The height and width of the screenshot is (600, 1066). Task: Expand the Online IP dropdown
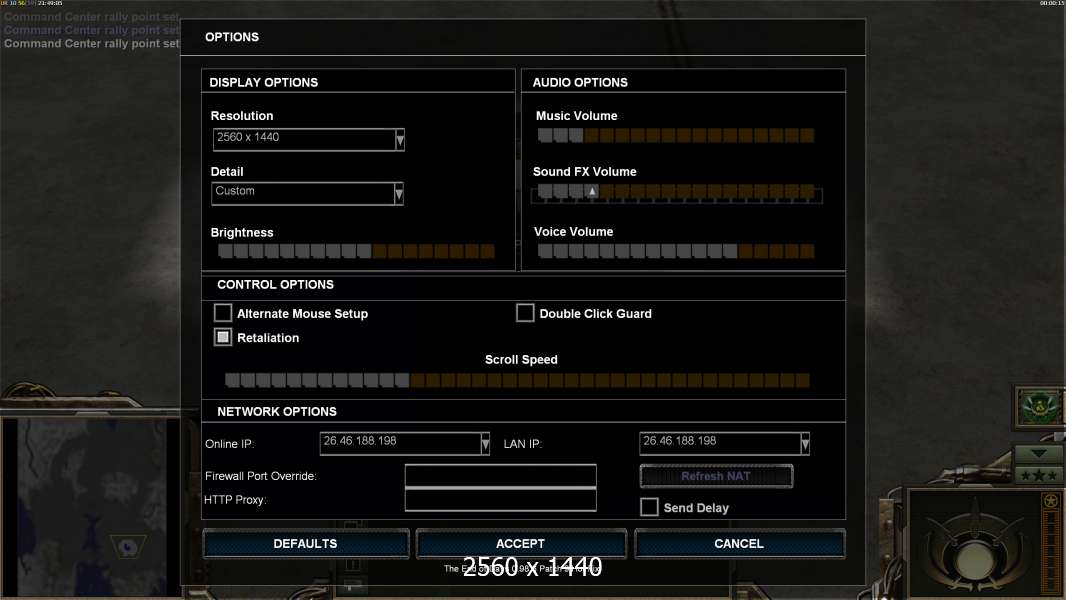(485, 444)
